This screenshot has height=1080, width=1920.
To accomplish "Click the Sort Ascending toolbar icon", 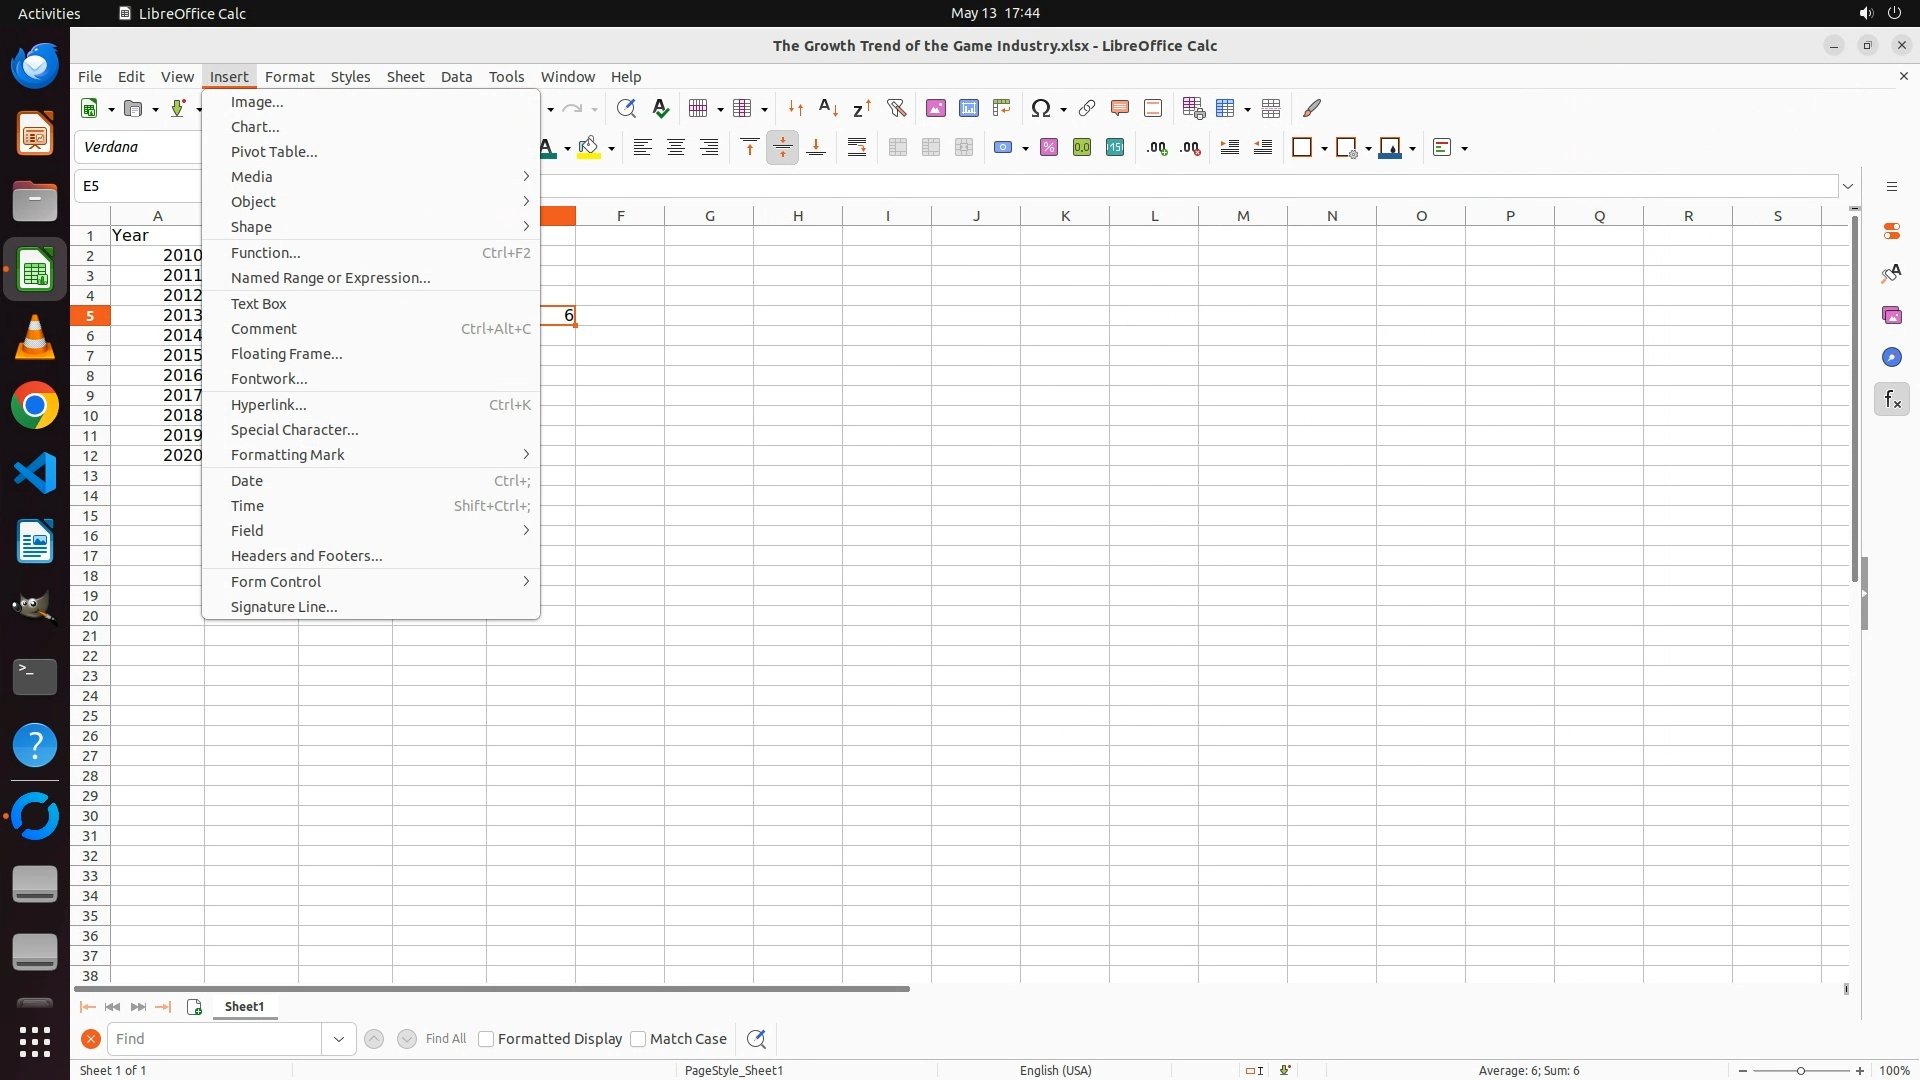I will click(828, 108).
